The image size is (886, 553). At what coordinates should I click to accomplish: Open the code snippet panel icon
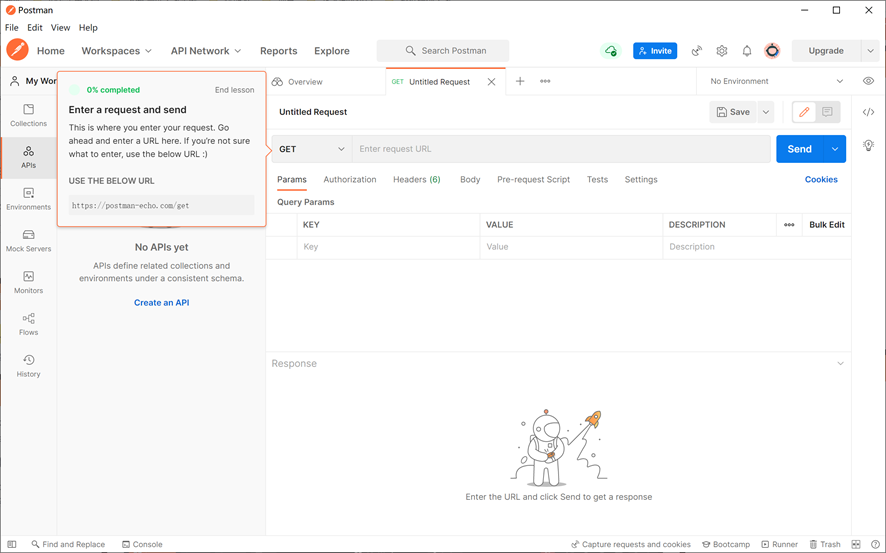pyautogui.click(x=868, y=112)
